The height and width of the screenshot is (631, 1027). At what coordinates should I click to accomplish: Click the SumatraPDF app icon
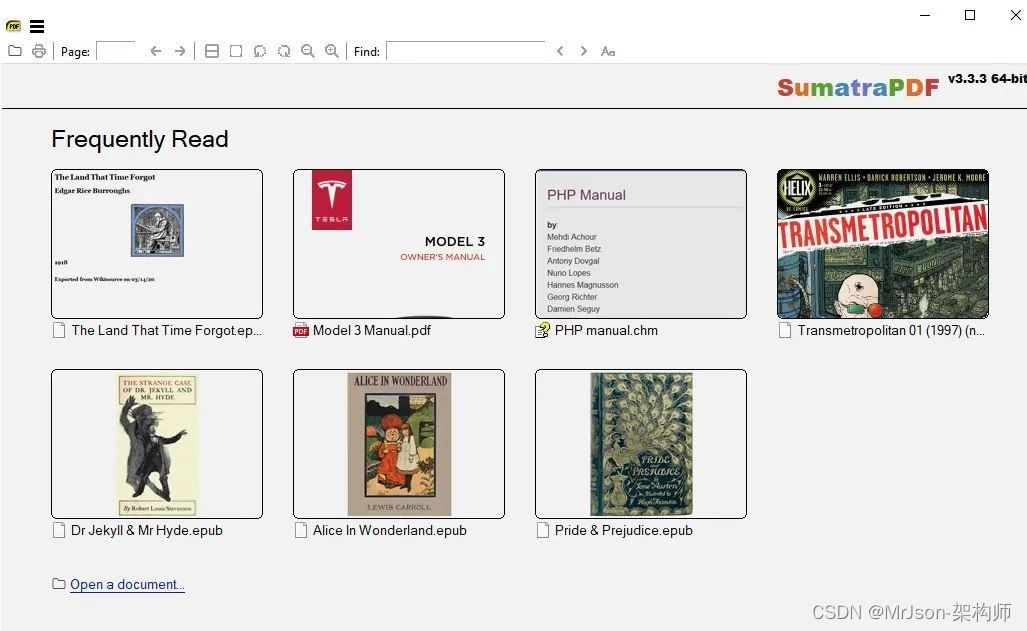point(13,26)
